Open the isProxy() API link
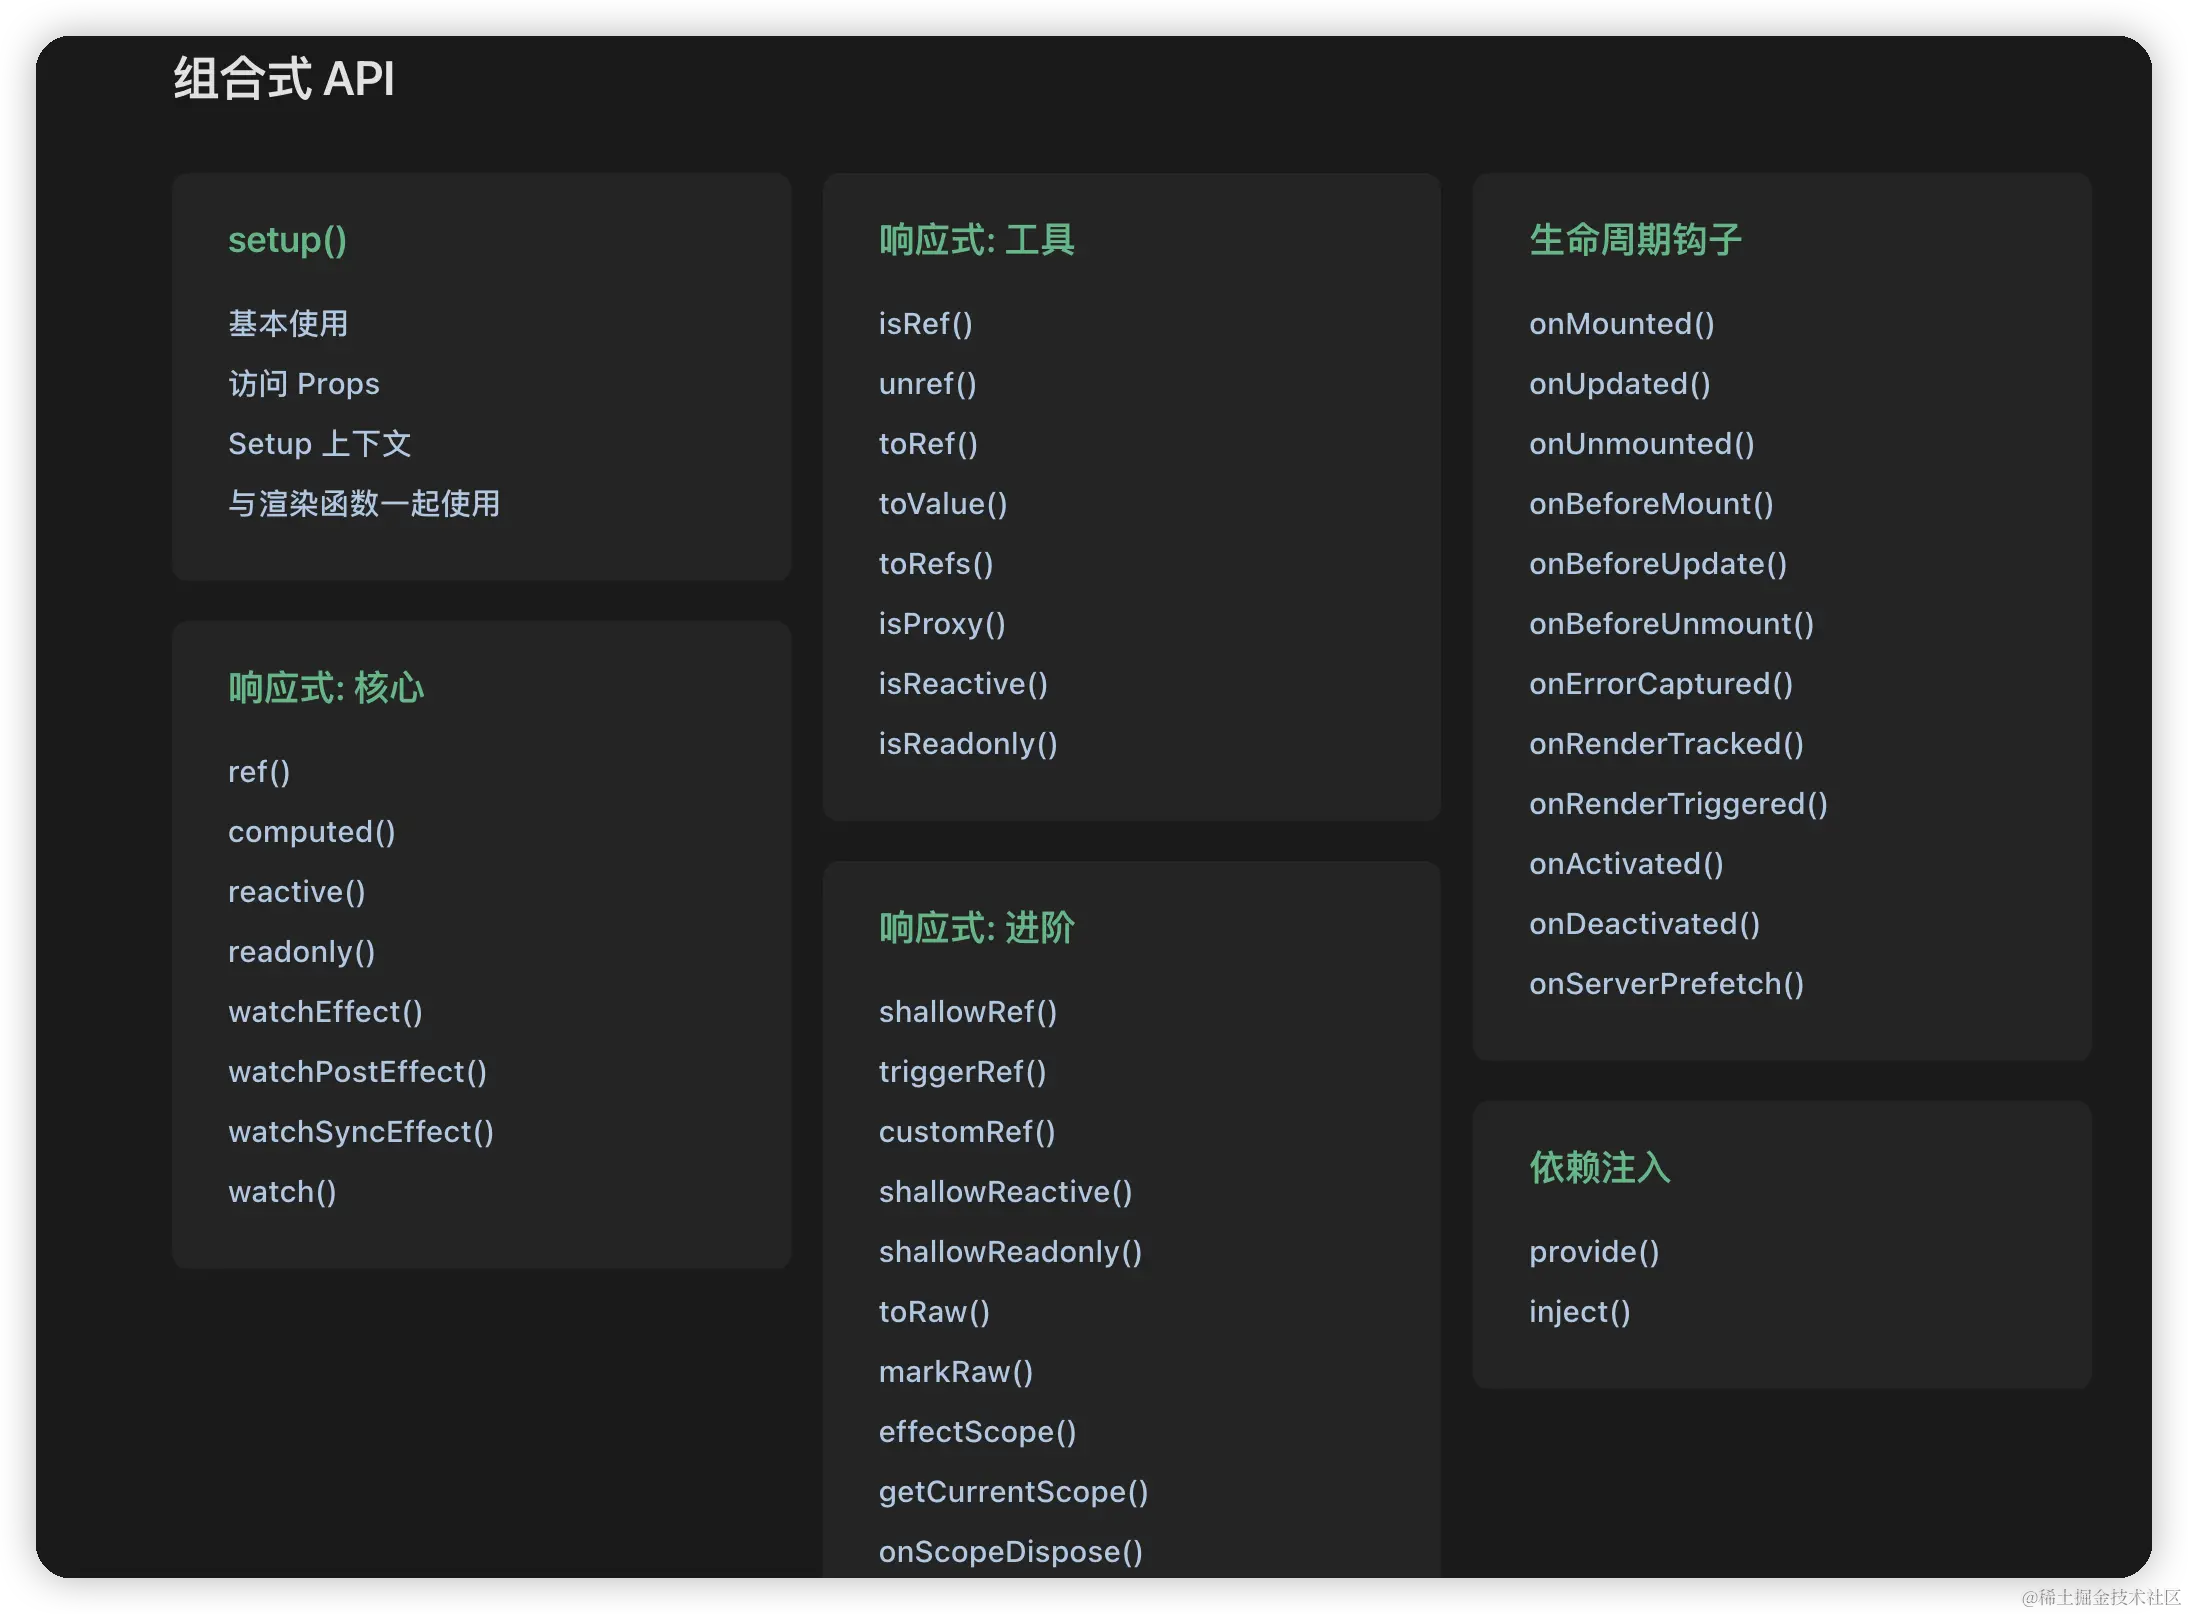The height and width of the screenshot is (1614, 2188). [941, 623]
